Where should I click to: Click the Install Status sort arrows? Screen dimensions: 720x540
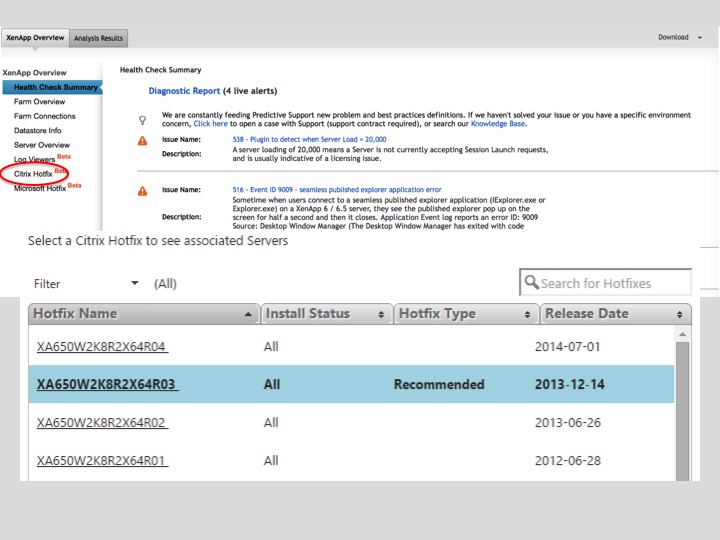(x=381, y=315)
